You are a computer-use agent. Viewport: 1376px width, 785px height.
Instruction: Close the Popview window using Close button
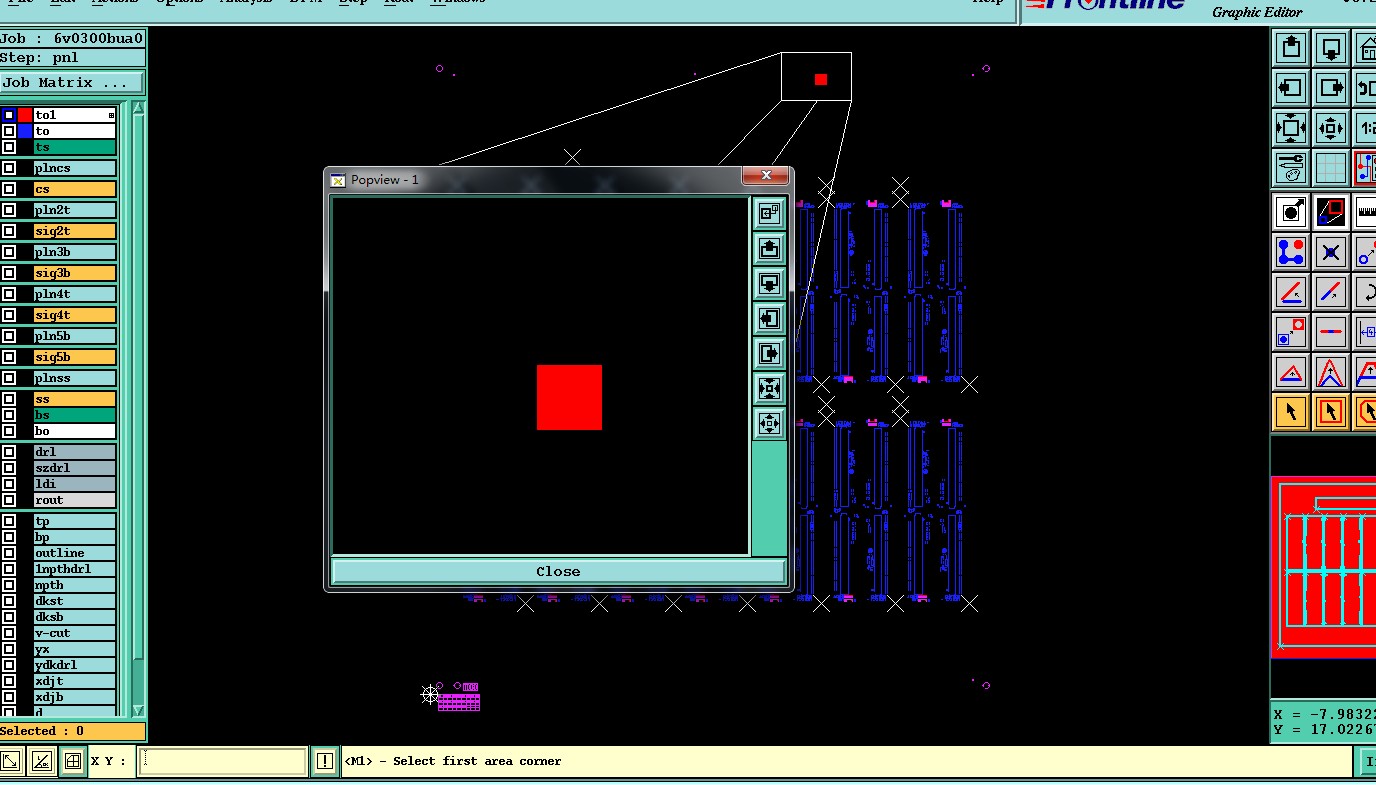[x=558, y=571]
